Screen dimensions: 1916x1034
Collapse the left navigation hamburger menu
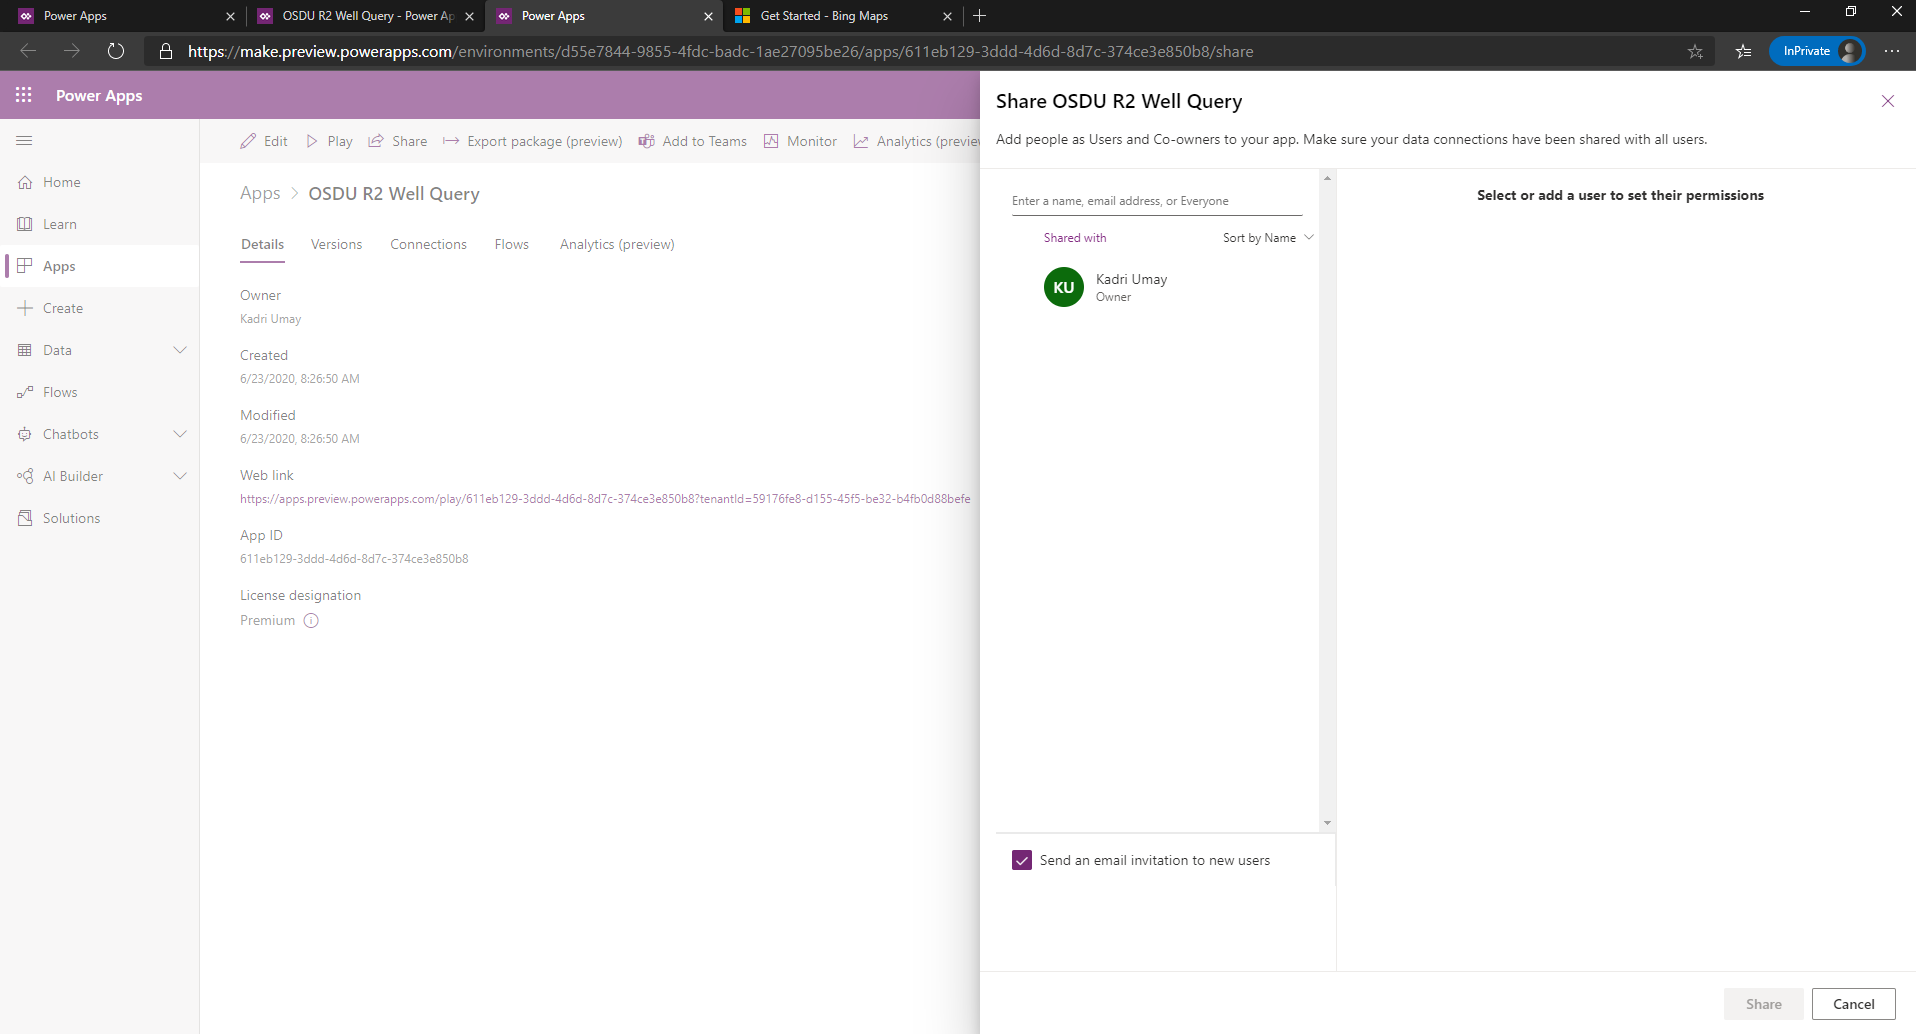(x=24, y=141)
